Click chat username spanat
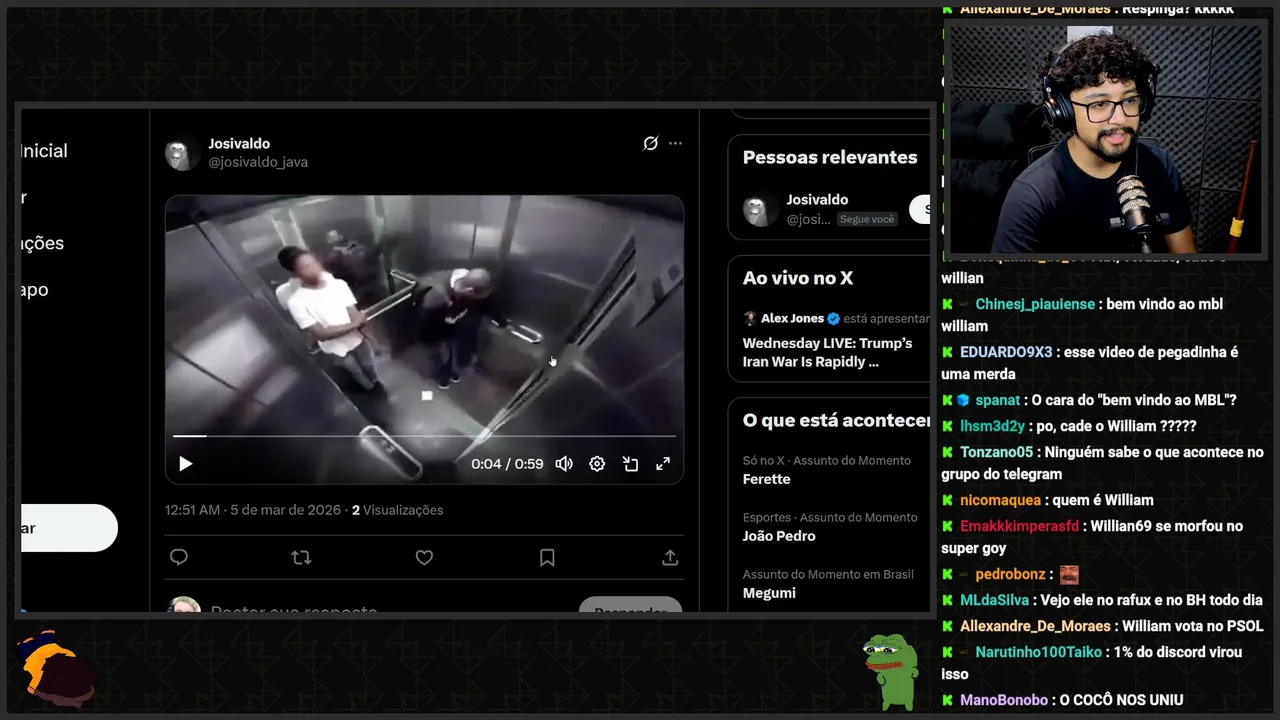Image resolution: width=1280 pixels, height=720 pixels. (x=998, y=400)
